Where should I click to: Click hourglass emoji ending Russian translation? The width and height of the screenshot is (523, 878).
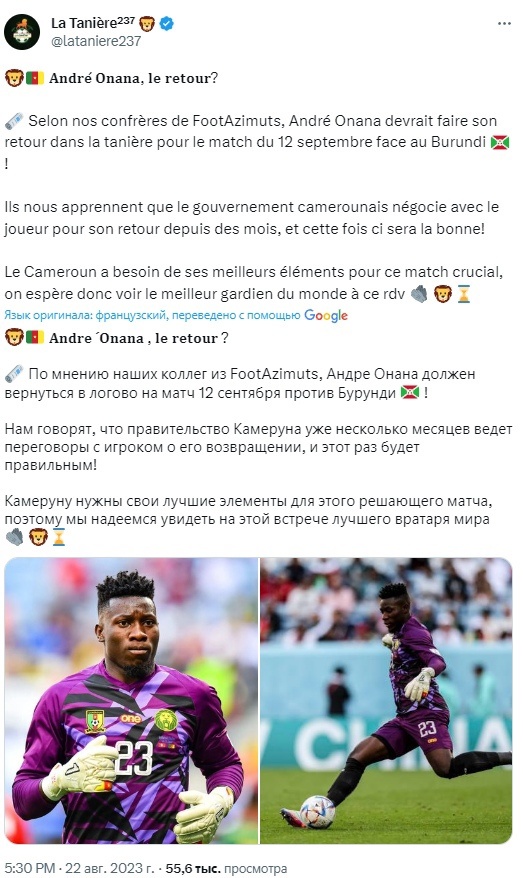[59, 538]
